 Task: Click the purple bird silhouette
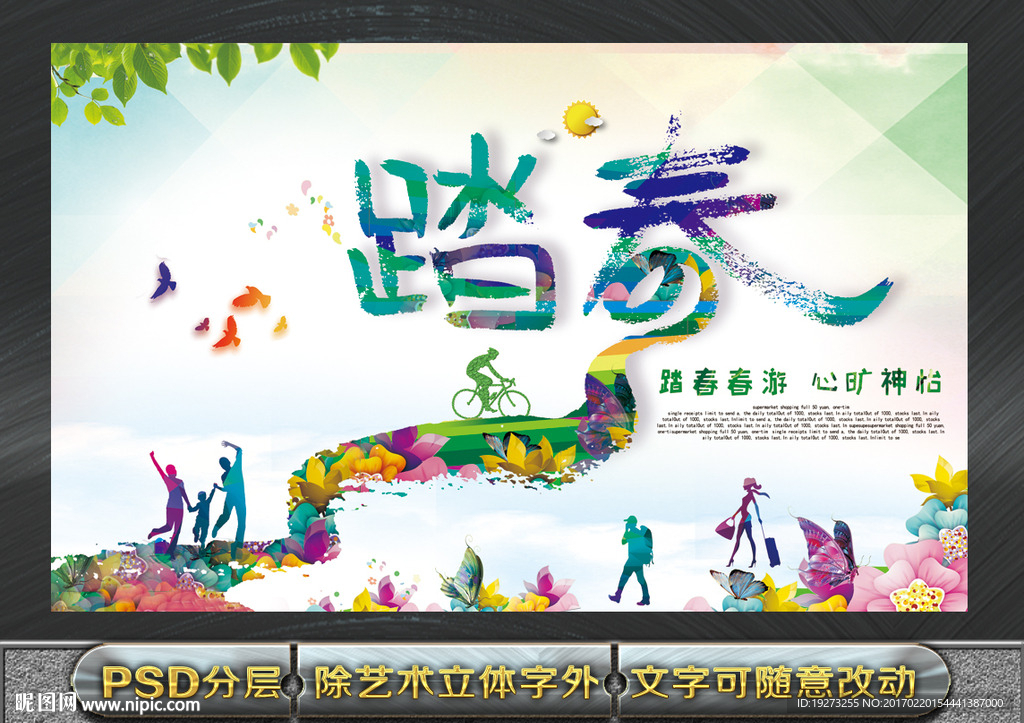(163, 279)
